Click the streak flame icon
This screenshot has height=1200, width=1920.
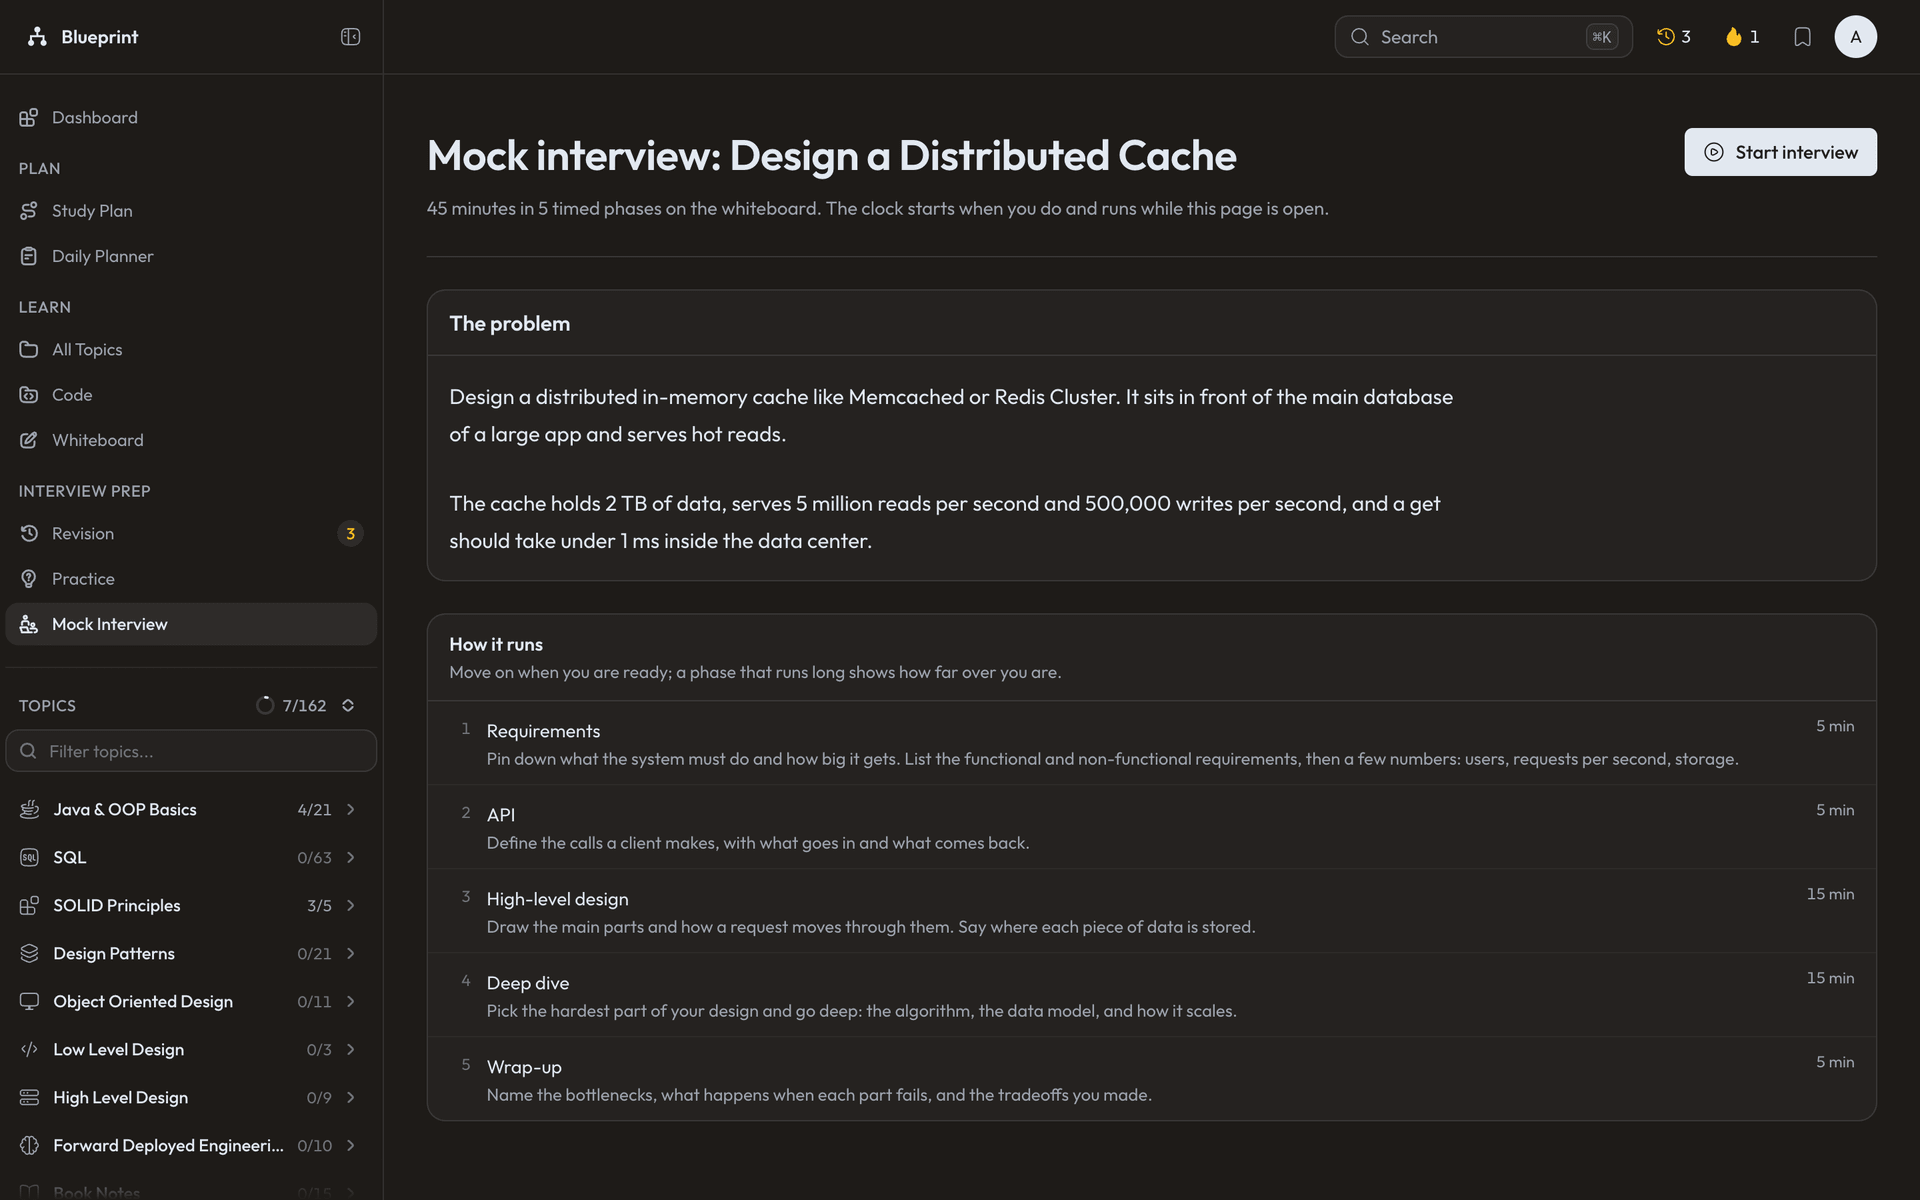pyautogui.click(x=1733, y=37)
